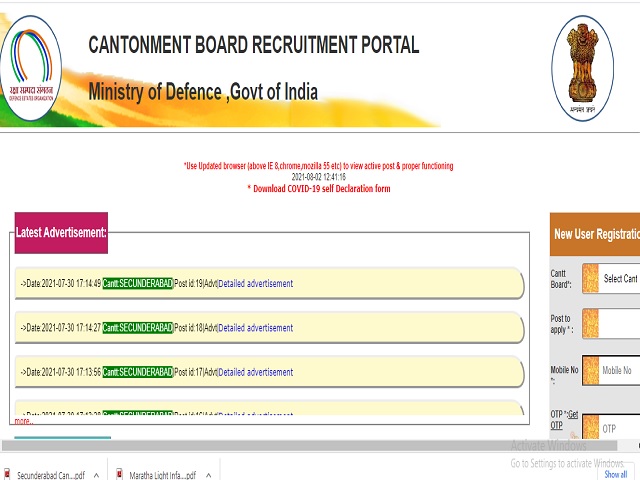Click PDF icon of Secunderabad Can download
The width and height of the screenshot is (640, 480).
tap(7, 473)
